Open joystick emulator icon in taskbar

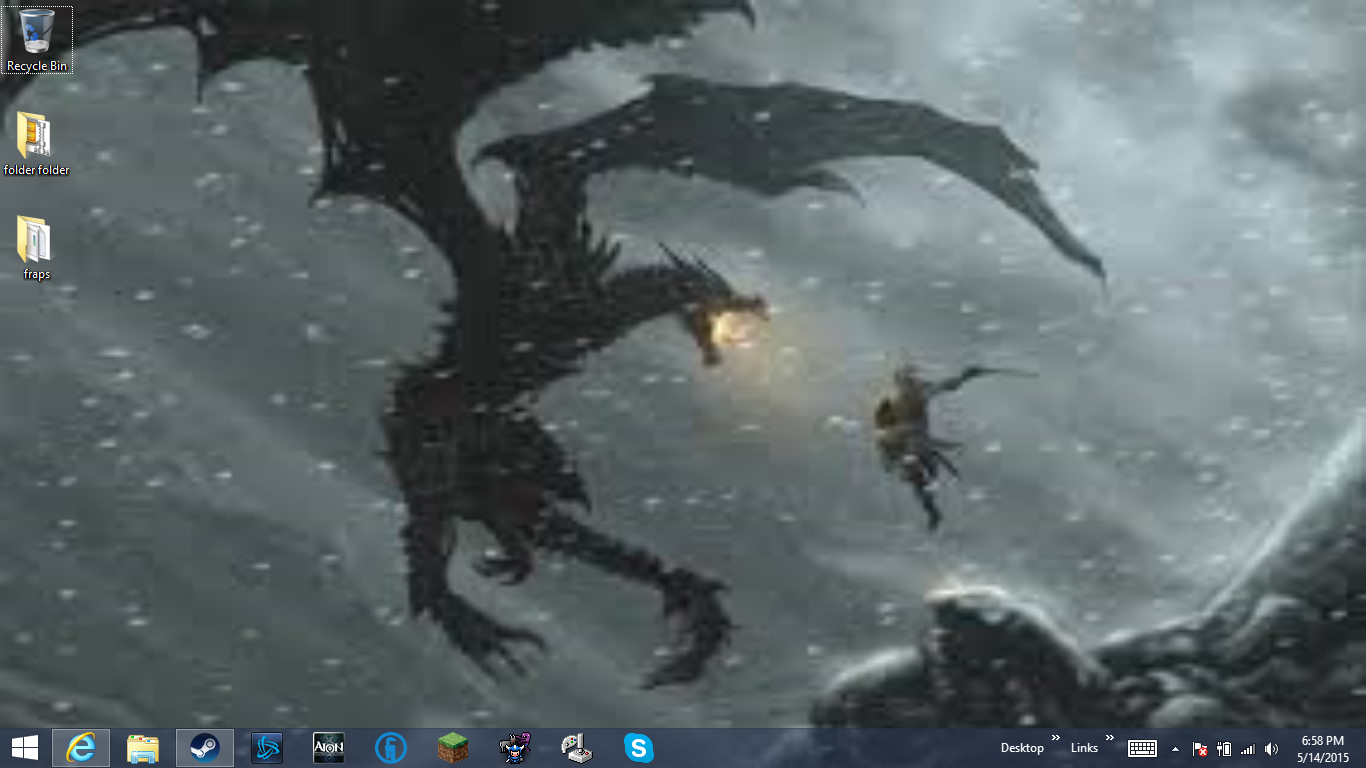tap(577, 748)
